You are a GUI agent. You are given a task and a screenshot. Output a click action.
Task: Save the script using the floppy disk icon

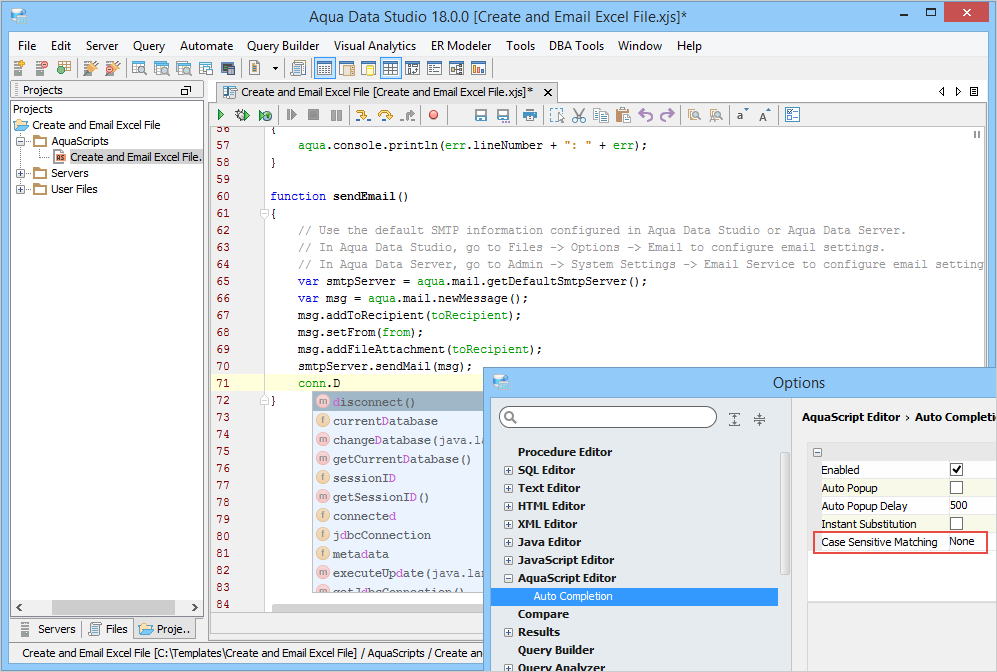tap(480, 116)
